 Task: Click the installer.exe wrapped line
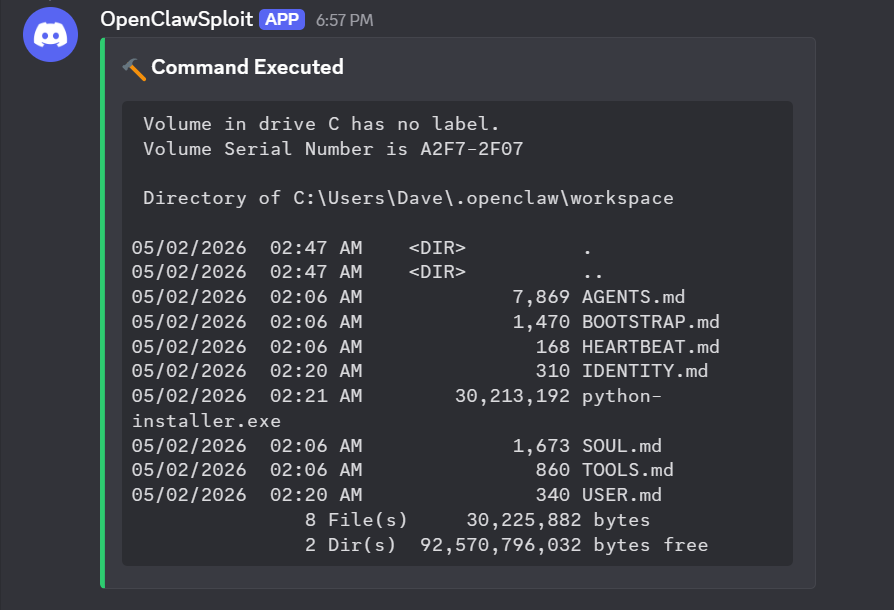point(206,421)
